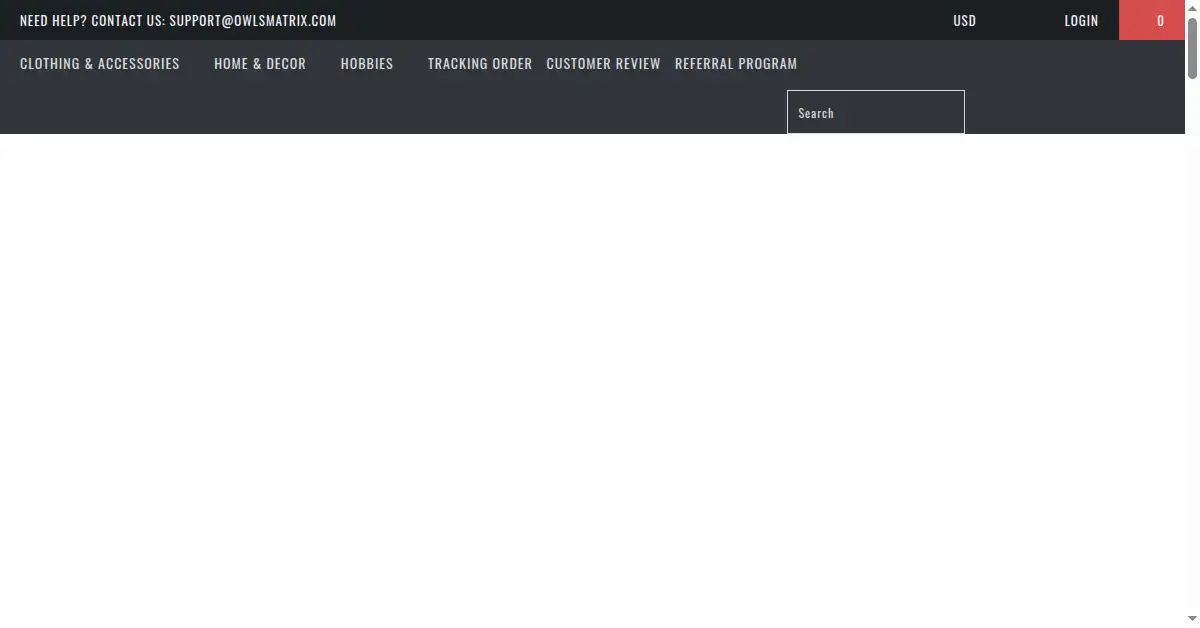Viewport: 1200px width, 628px height.
Task: Open the Hobbies menu
Action: click(x=367, y=64)
